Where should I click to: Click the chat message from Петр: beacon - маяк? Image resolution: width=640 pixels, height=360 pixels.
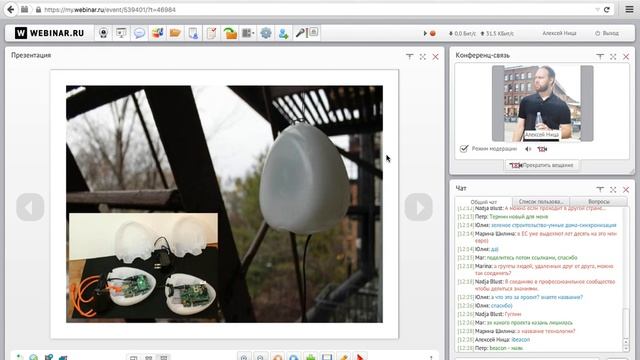[x=490, y=348]
